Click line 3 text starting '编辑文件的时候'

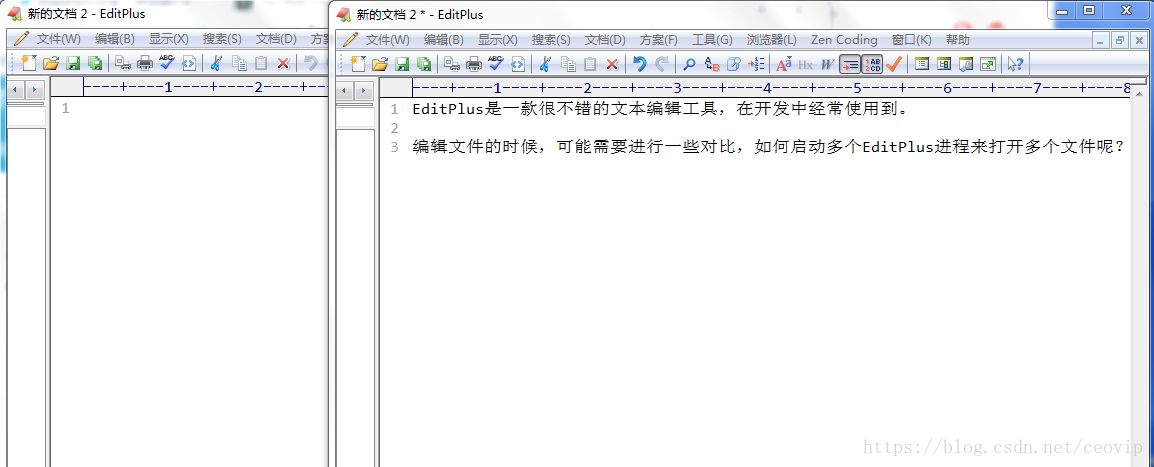tap(769, 146)
